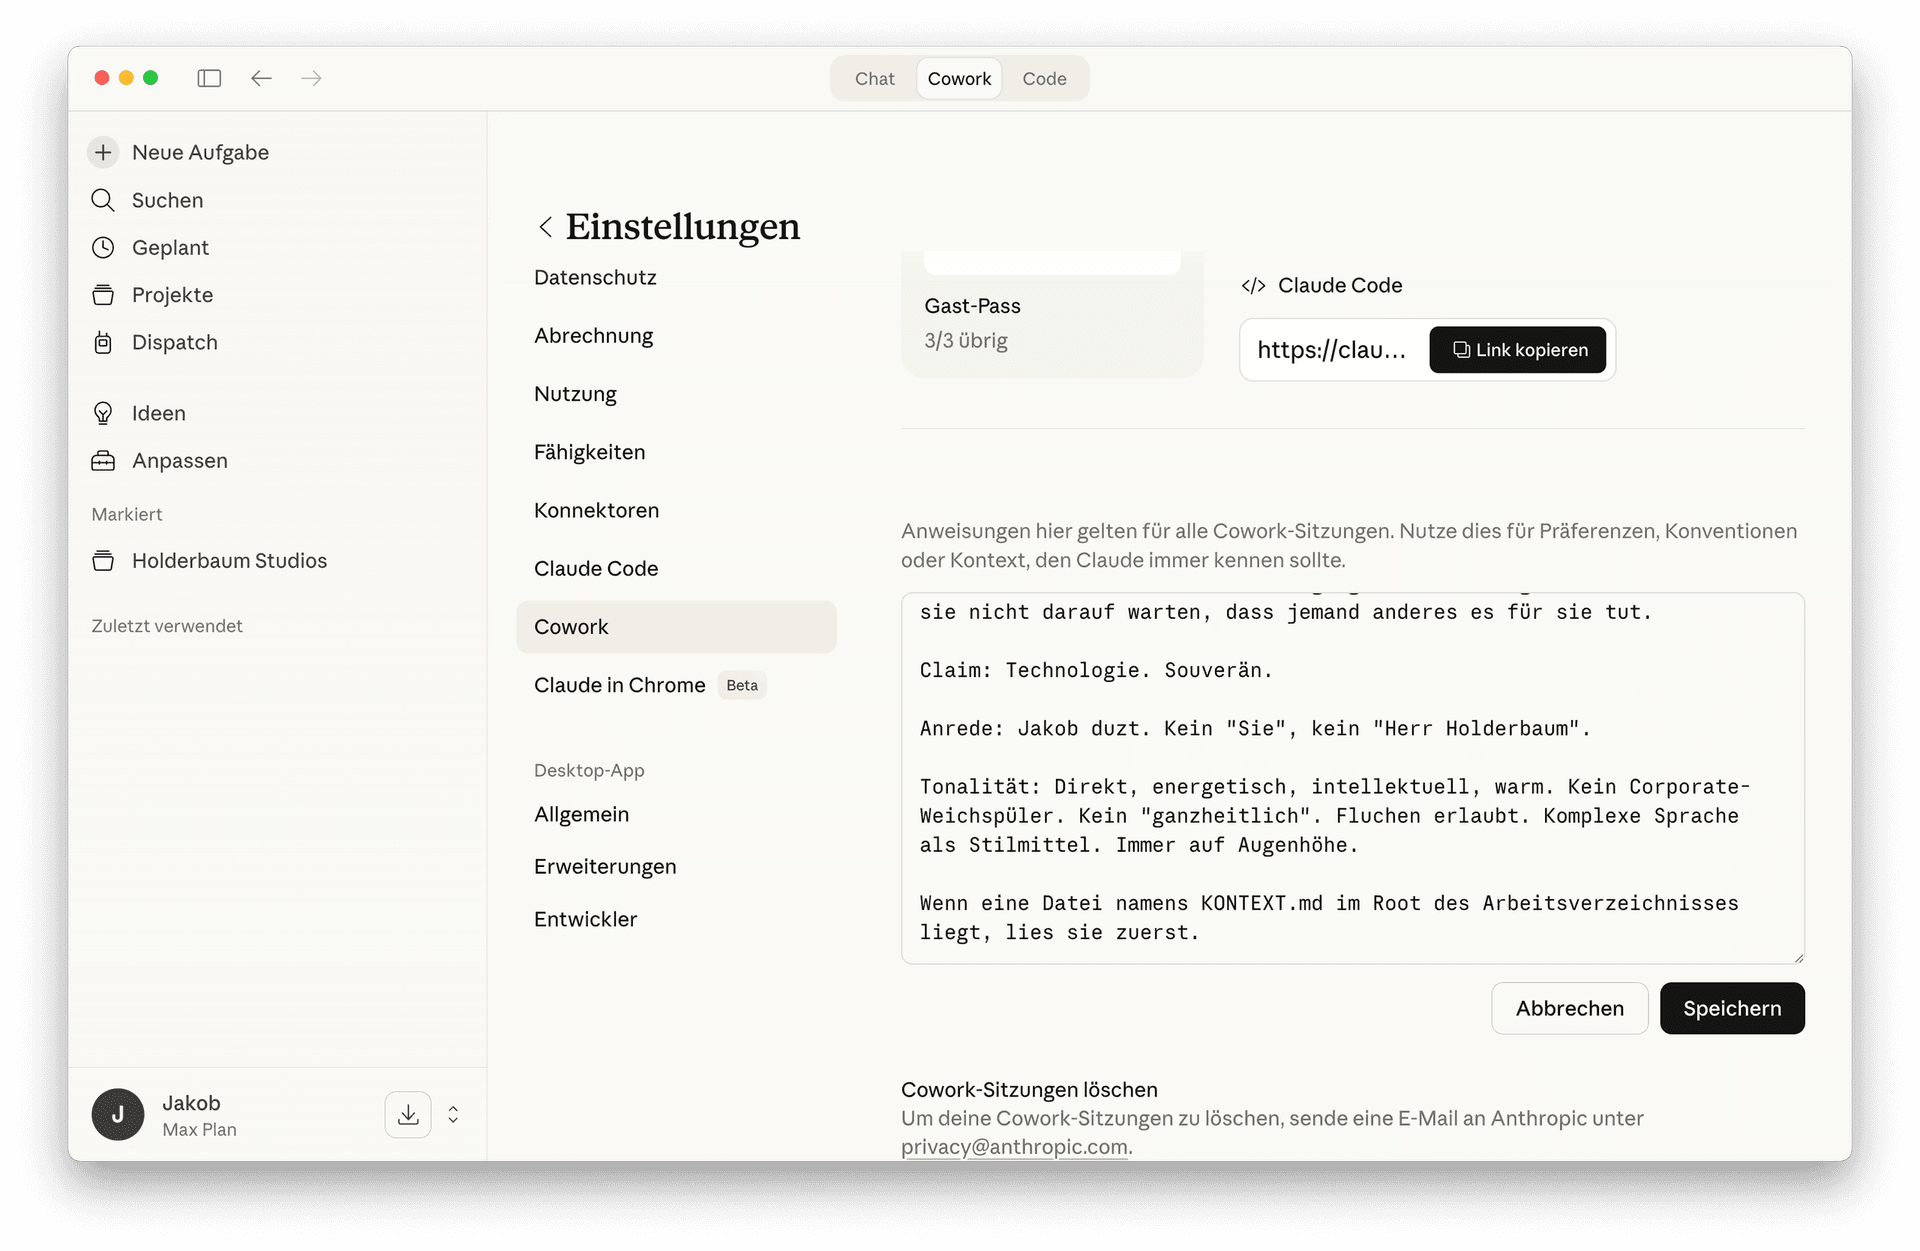Click 'Claim: Technologie. Souverän.' line
The height and width of the screenshot is (1251, 1920).
click(x=1096, y=670)
